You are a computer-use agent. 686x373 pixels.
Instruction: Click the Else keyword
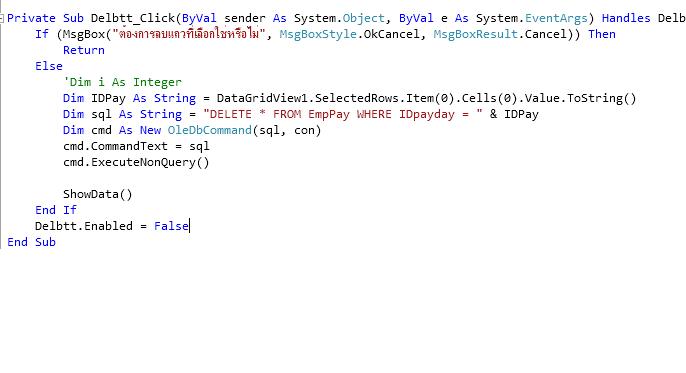click(x=49, y=66)
